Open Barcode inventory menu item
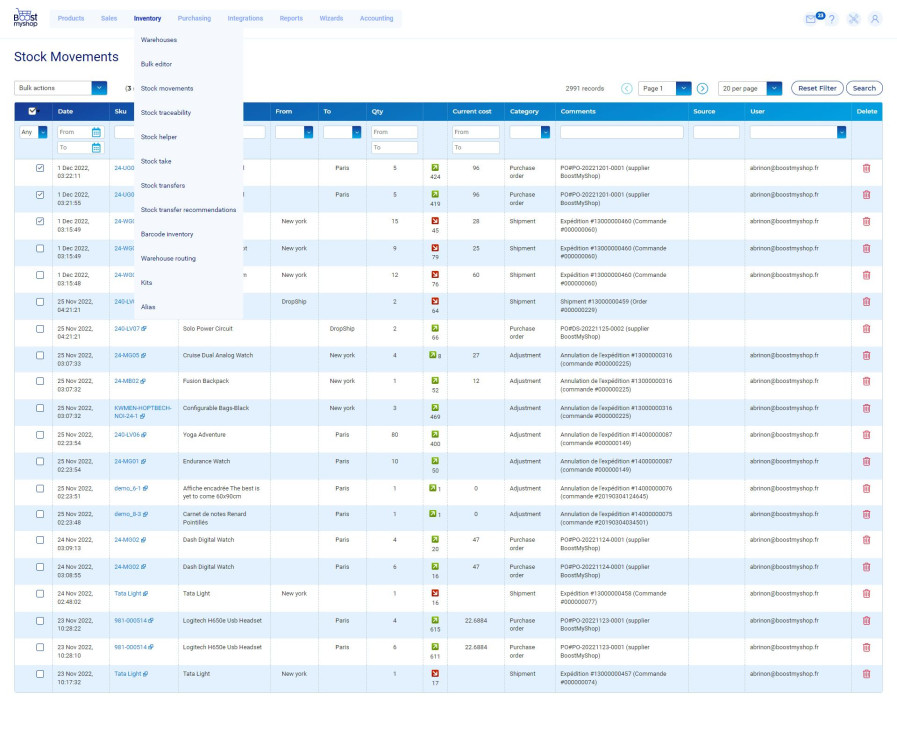The width and height of the screenshot is (897, 730). (x=167, y=234)
